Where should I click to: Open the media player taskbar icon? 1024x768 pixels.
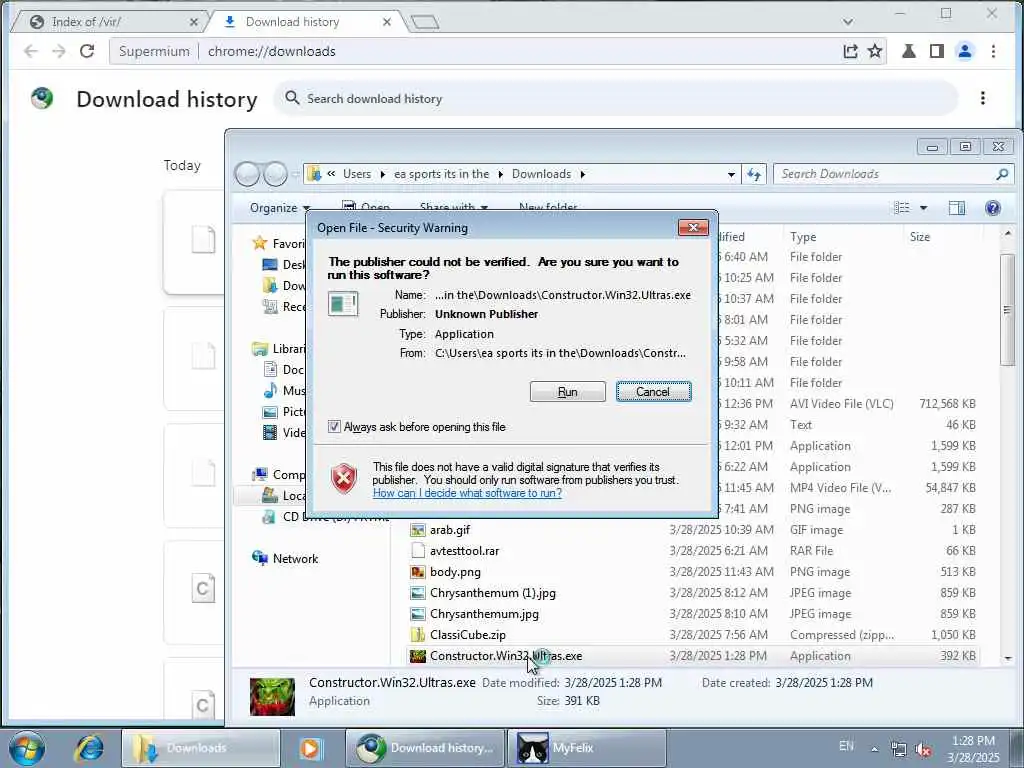312,748
